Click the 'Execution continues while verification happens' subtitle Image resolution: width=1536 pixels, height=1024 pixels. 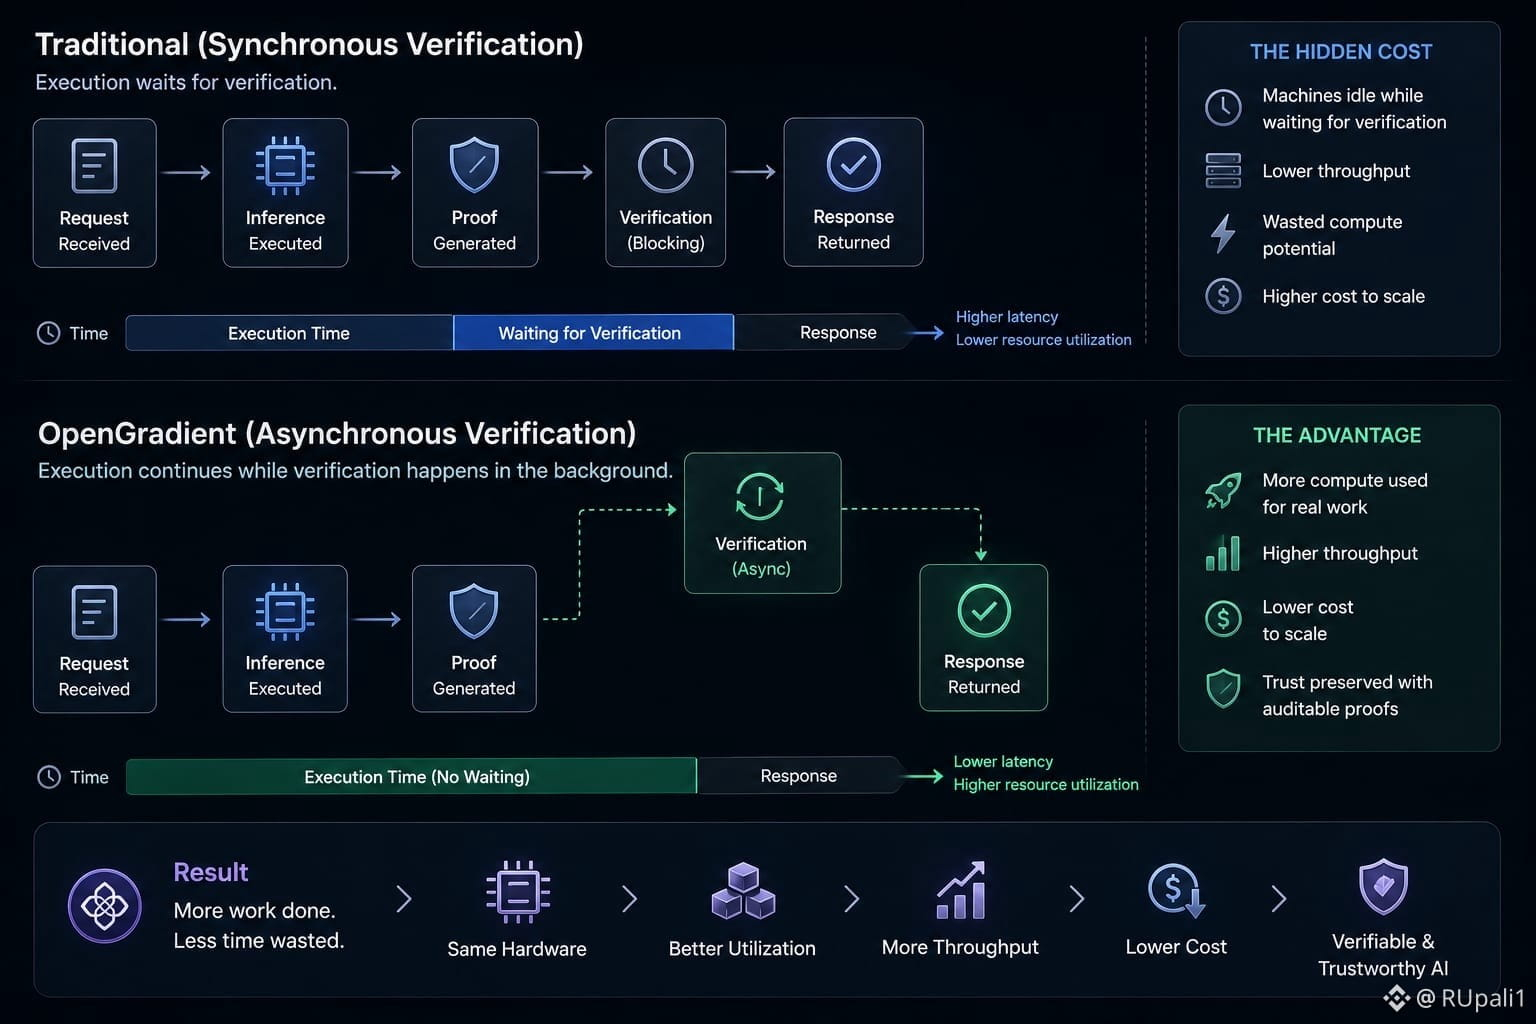[355, 470]
